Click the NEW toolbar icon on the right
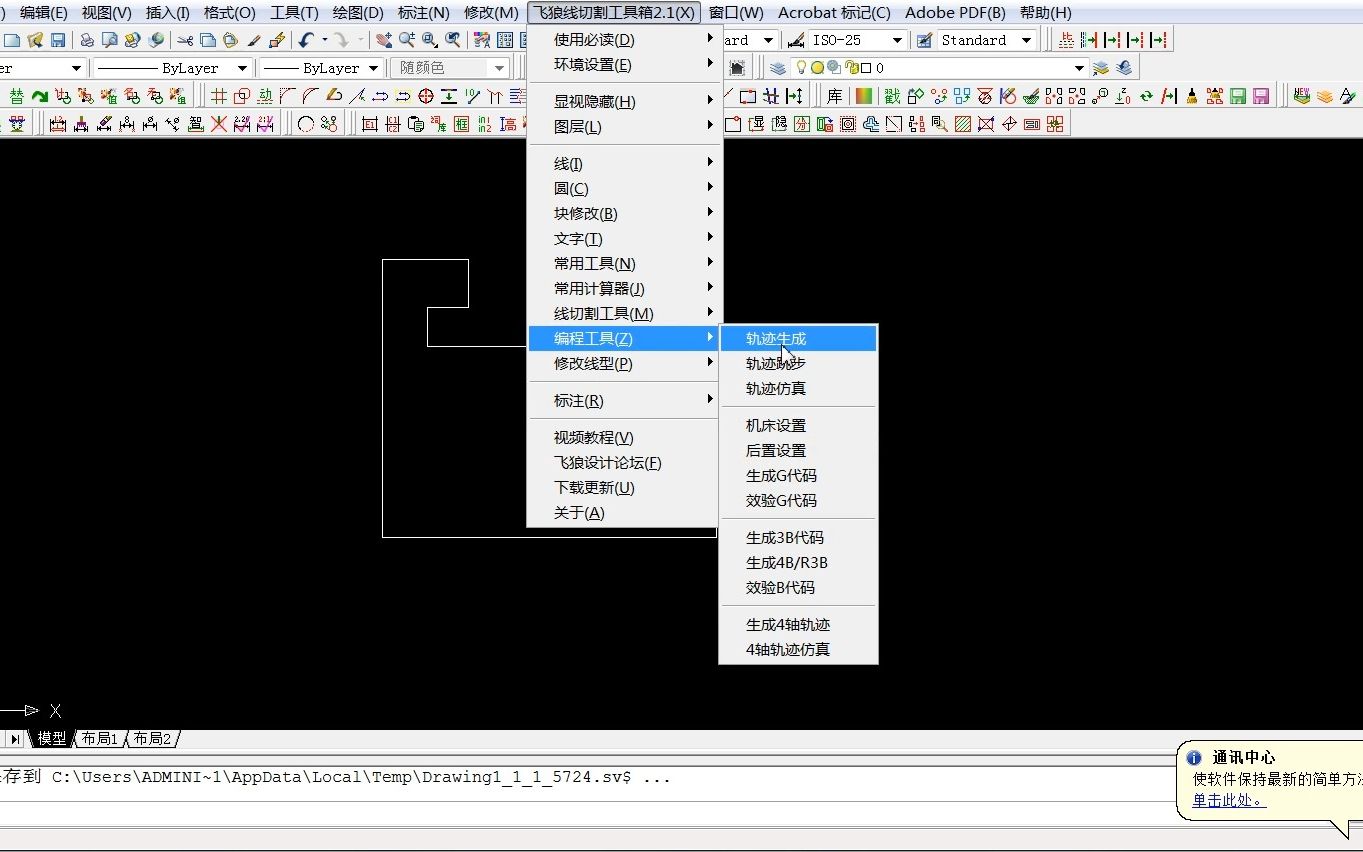The height and width of the screenshot is (852, 1363). click(1302, 97)
